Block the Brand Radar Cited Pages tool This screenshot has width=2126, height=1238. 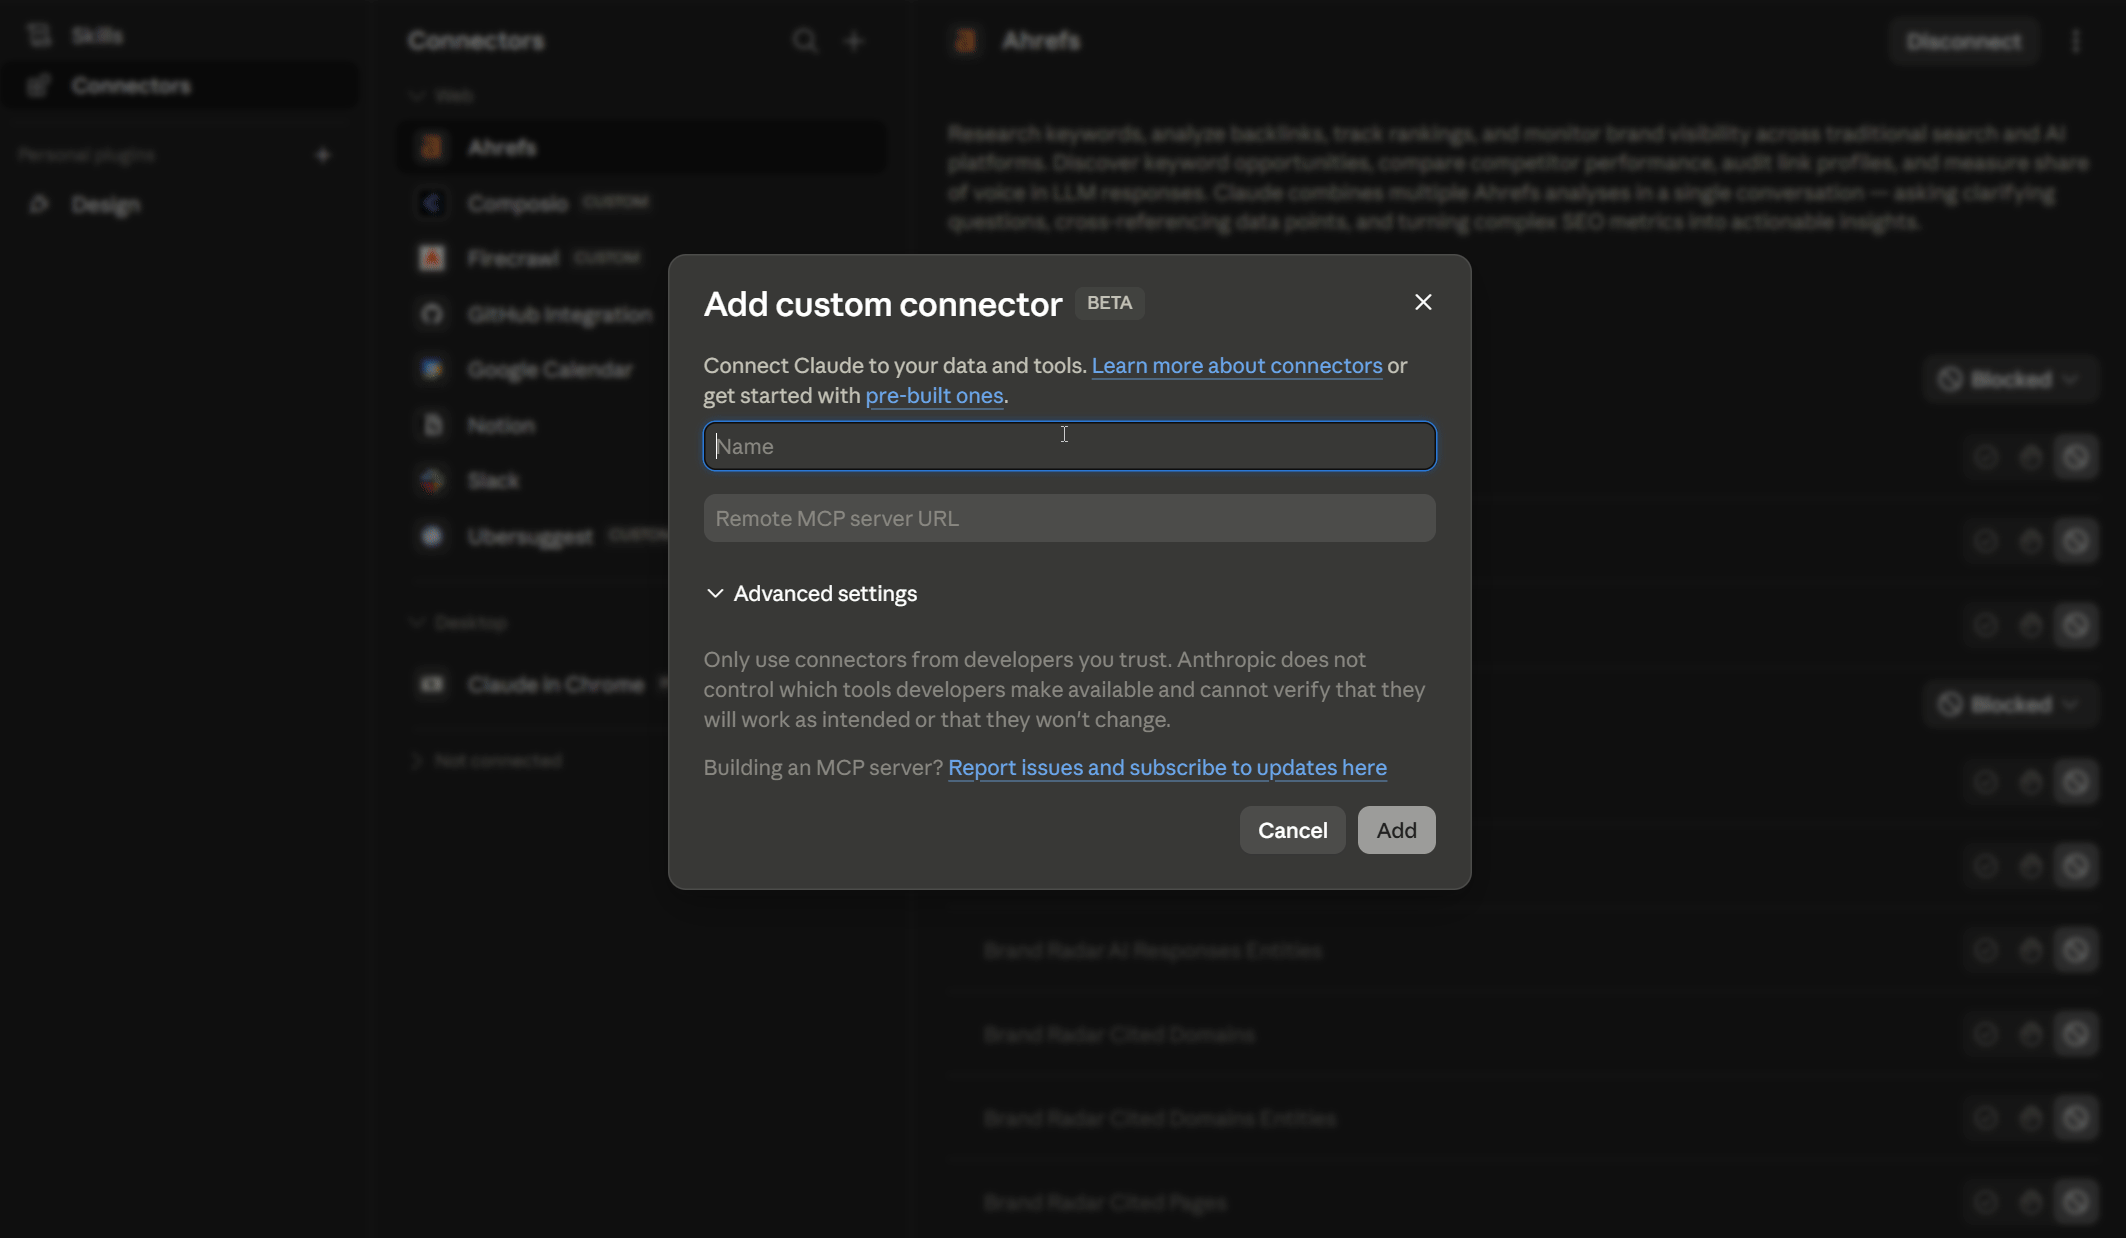click(2076, 1202)
